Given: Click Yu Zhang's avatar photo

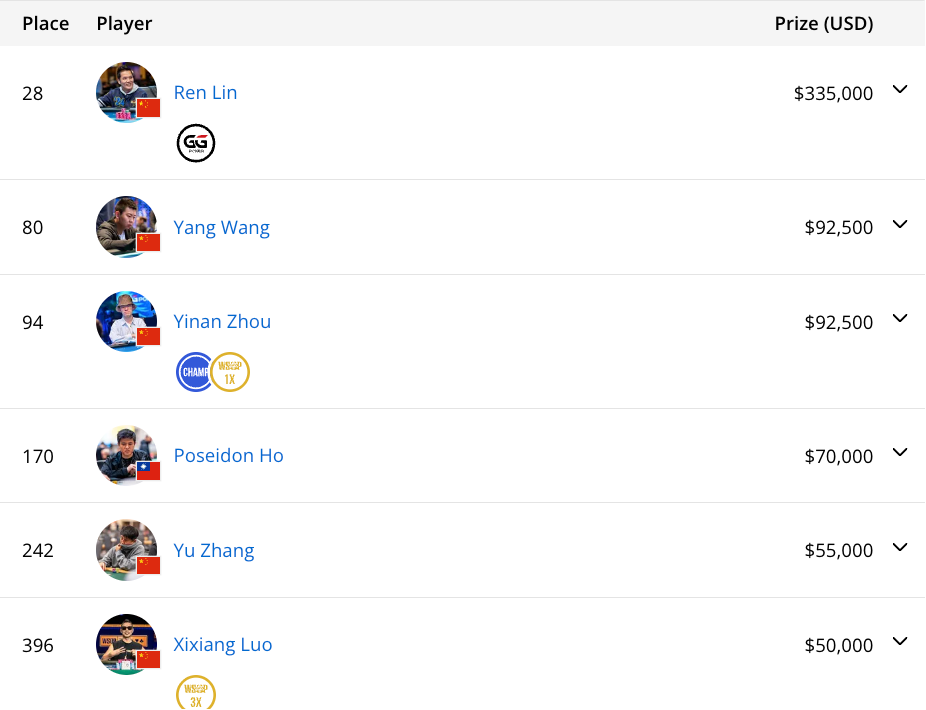Looking at the screenshot, I should click(123, 547).
